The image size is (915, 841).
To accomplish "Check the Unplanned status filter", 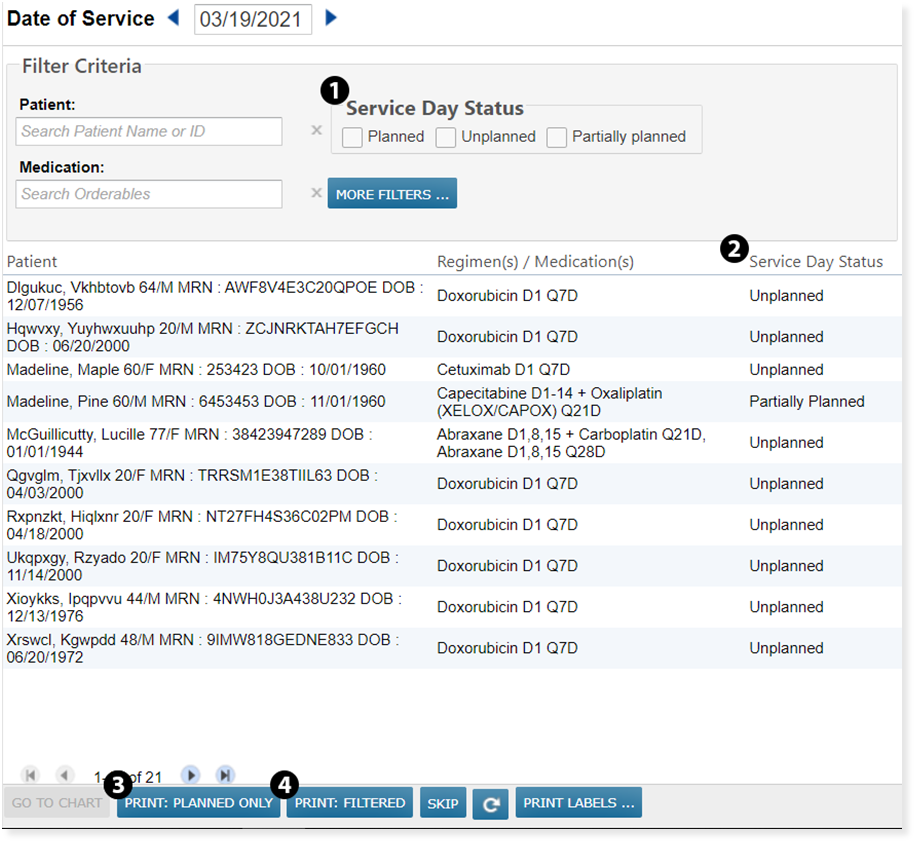I will 446,137.
